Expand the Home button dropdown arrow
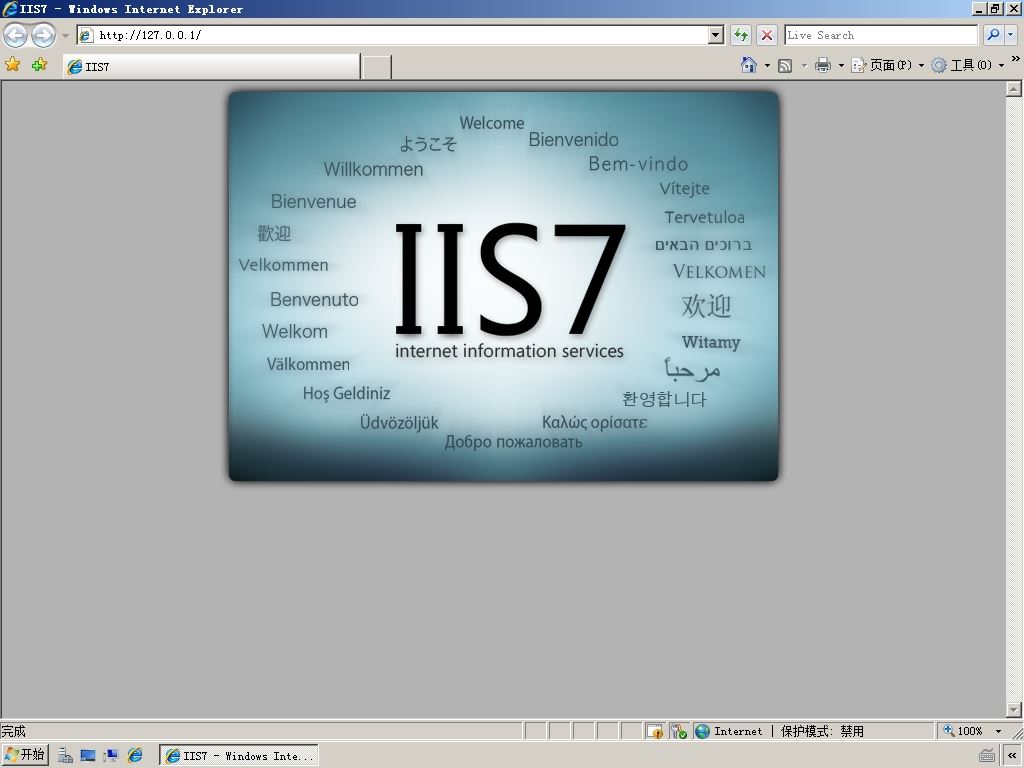This screenshot has width=1024, height=768. coord(767,65)
